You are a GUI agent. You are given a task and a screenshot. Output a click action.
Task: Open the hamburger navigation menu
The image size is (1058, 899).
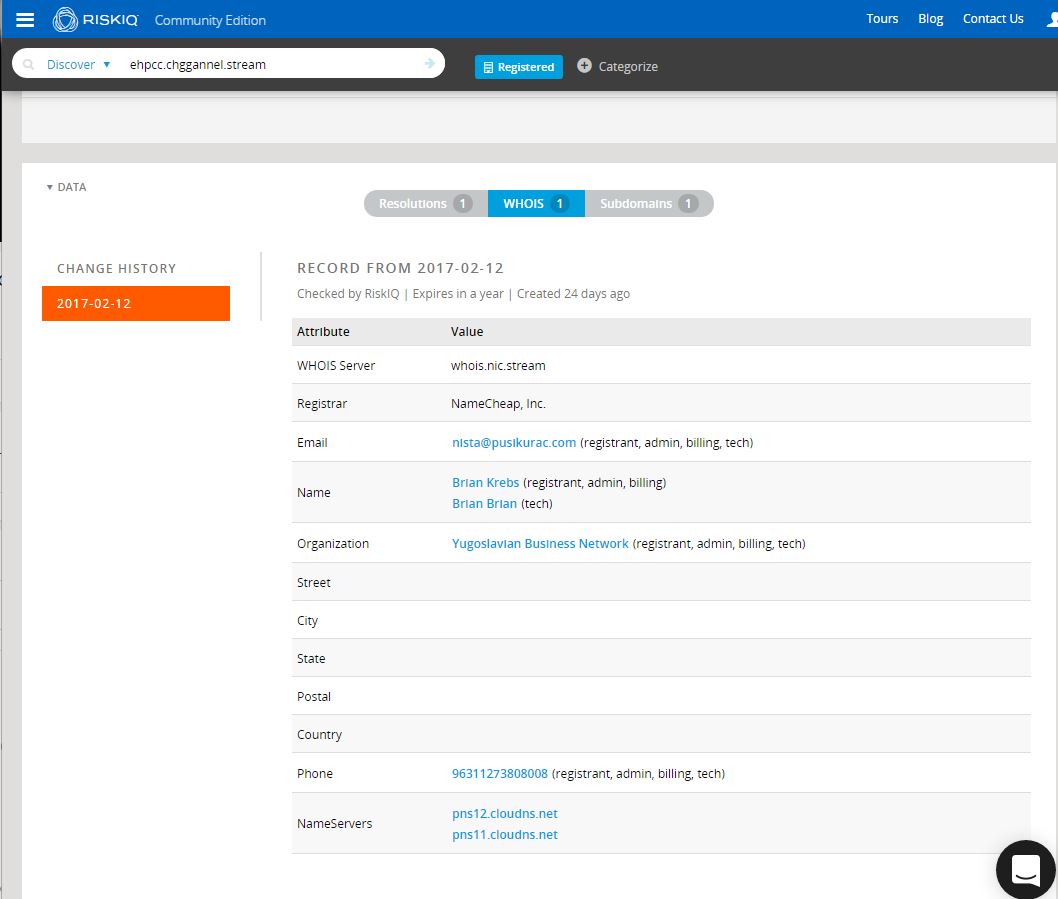click(25, 20)
